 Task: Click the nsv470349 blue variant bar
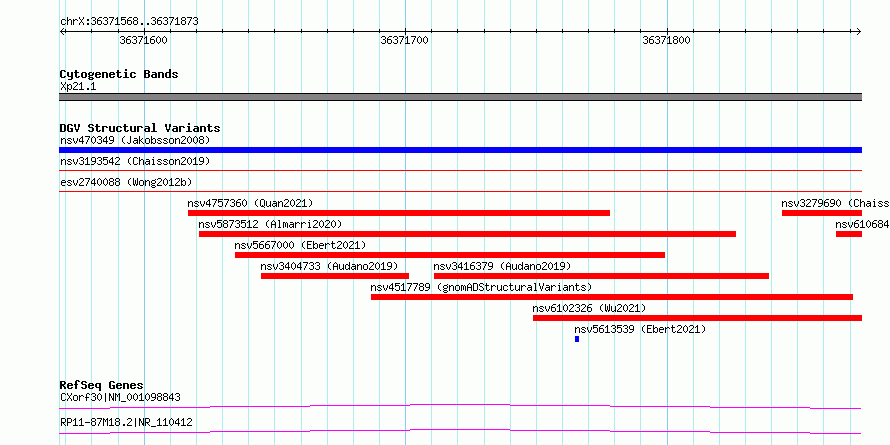click(x=460, y=150)
